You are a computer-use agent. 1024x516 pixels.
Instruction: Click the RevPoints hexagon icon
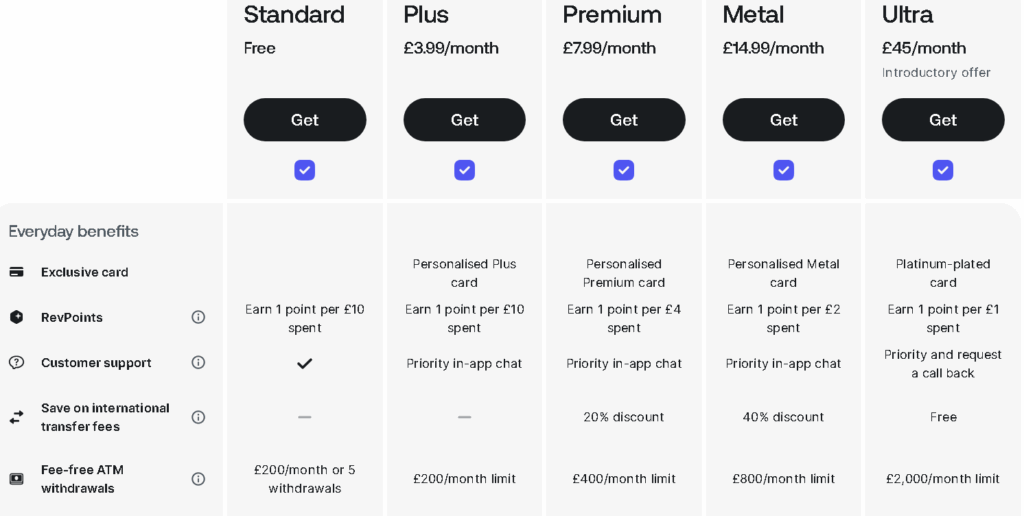(x=17, y=317)
